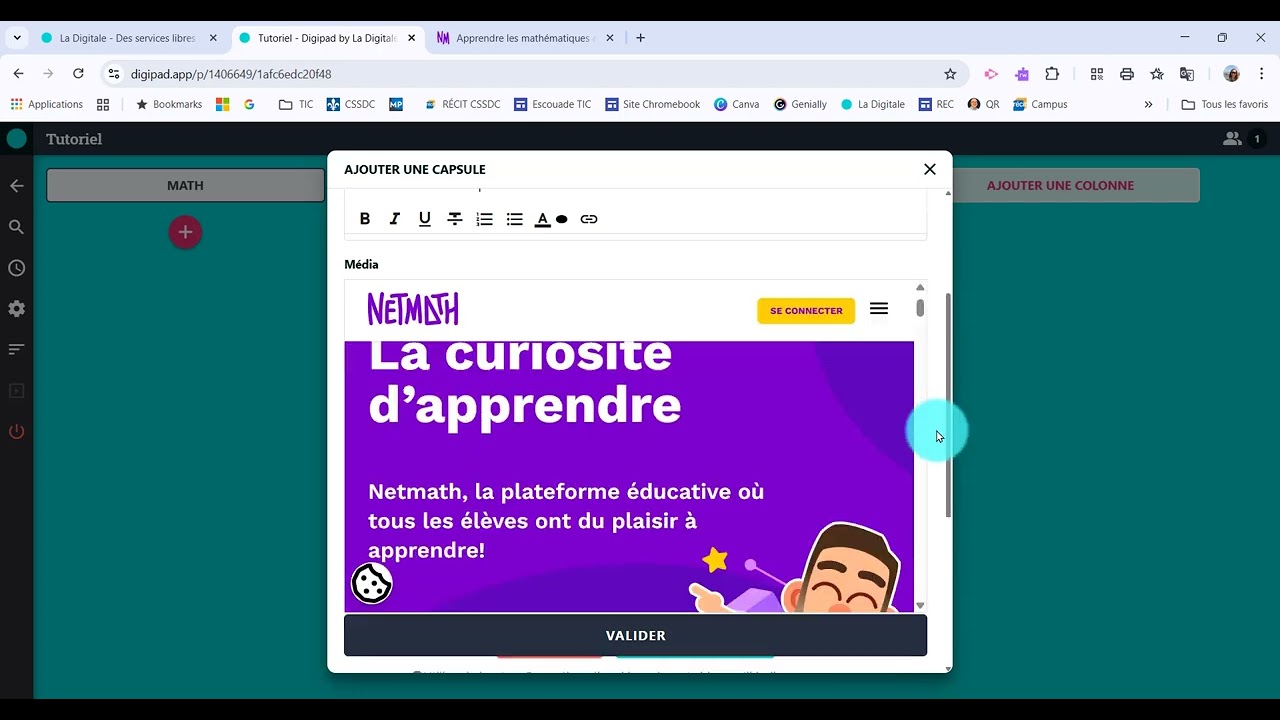Open the TIC bookmarks folder
The height and width of the screenshot is (720, 1280).
tap(296, 104)
